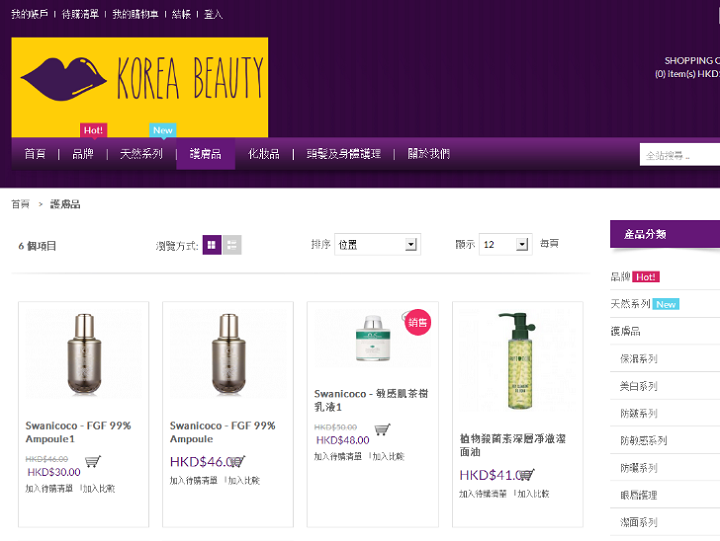Open Swanicoco - FGF 99% Ampoule1 title
The image size is (720, 541).
78,432
